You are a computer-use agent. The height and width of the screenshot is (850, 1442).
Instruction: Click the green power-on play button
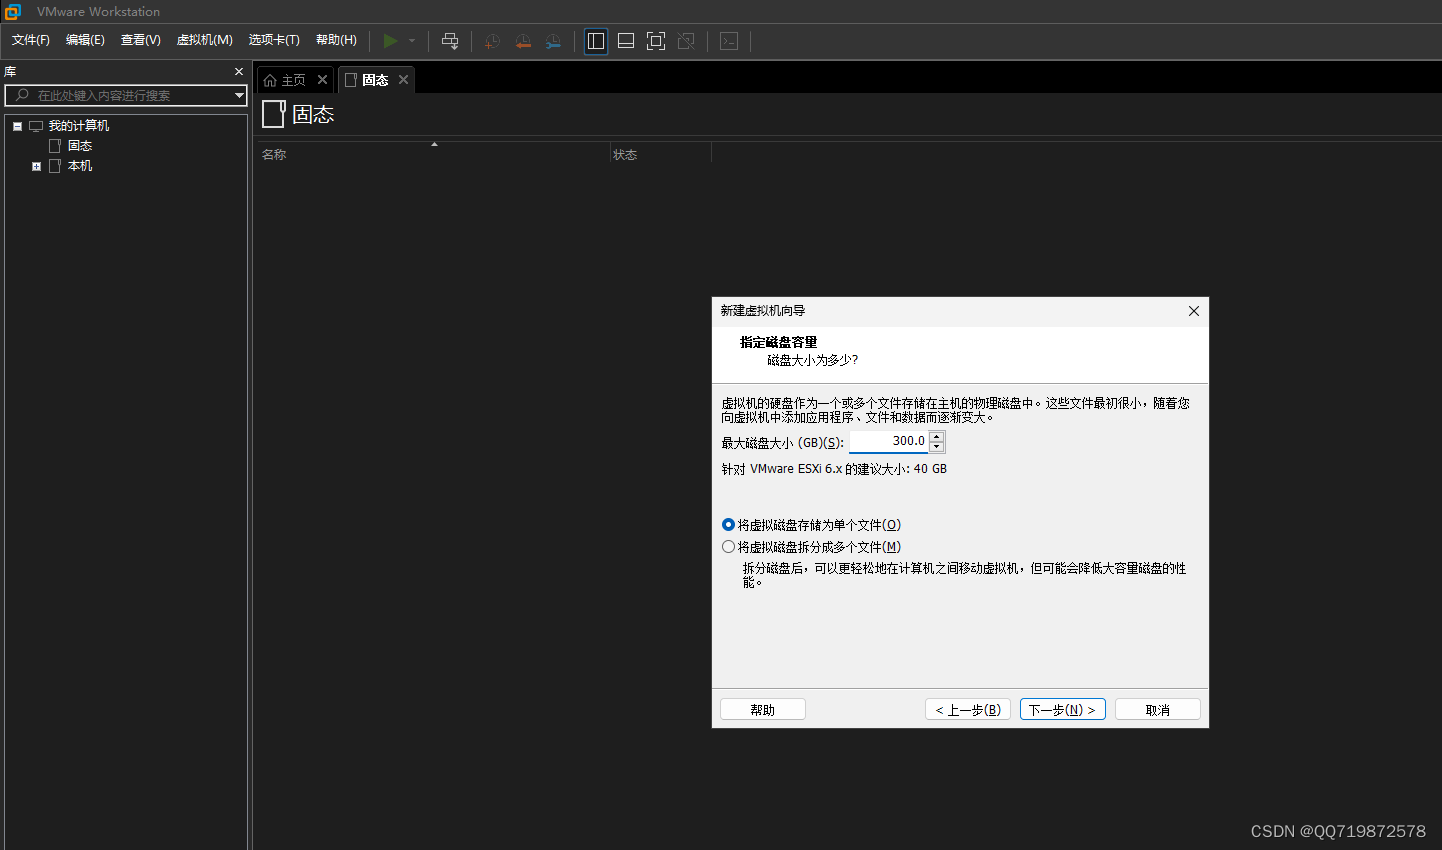pos(390,41)
